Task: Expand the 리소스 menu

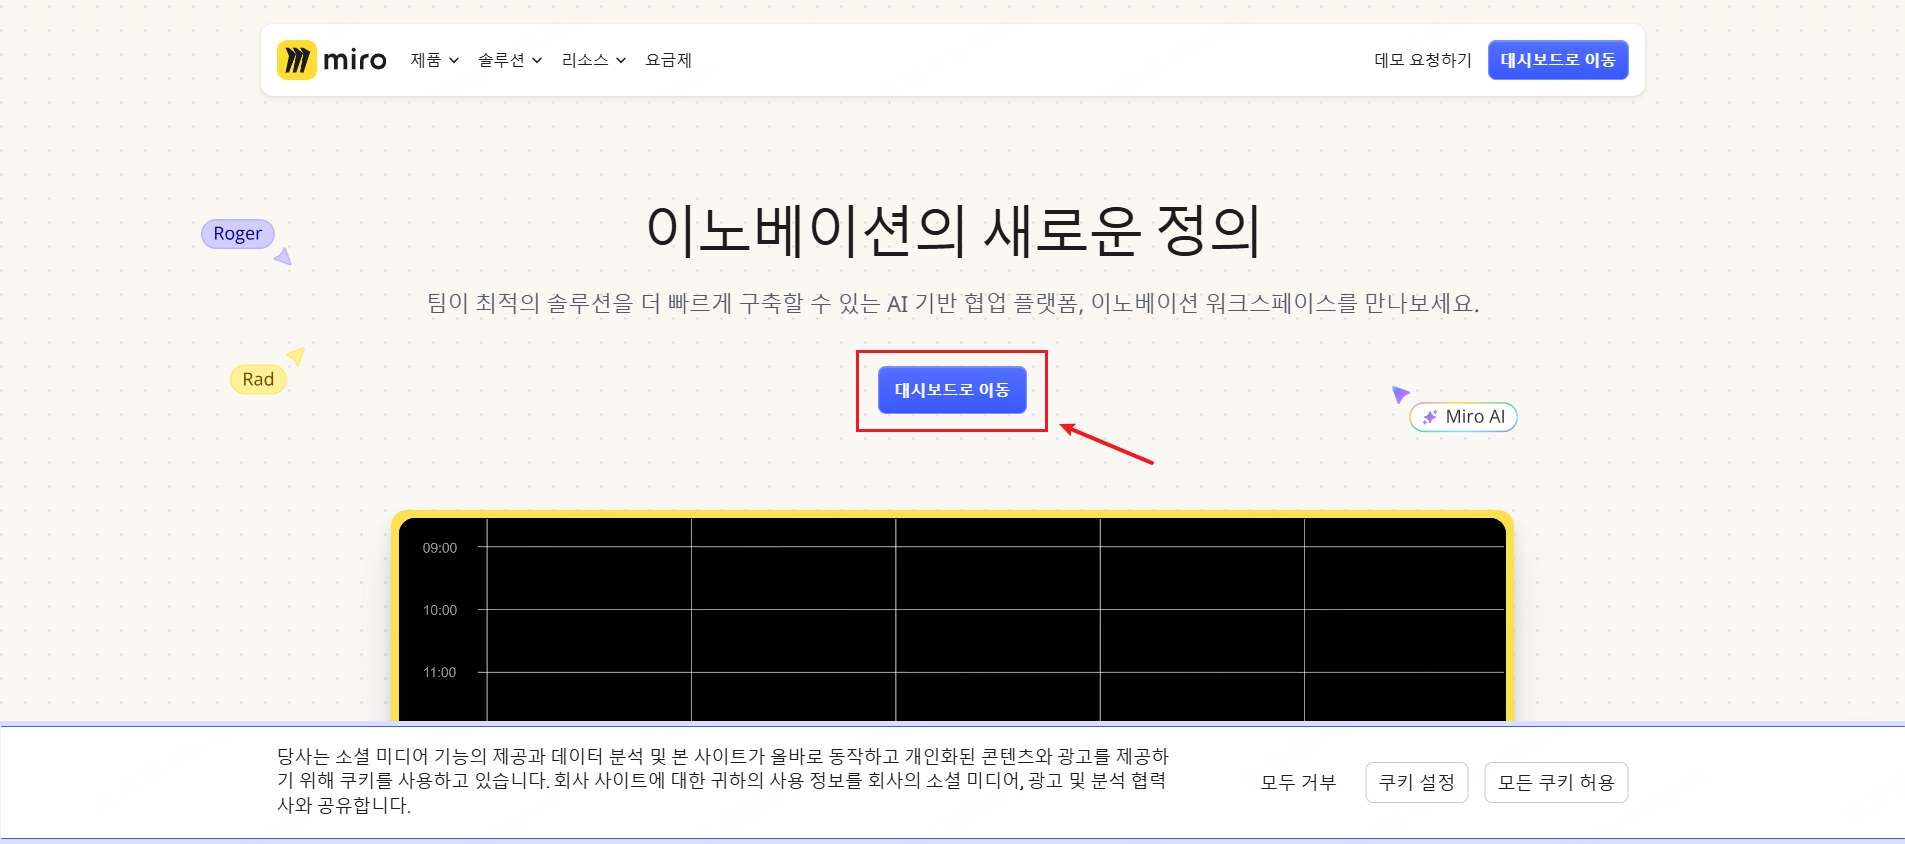Action: [x=594, y=60]
